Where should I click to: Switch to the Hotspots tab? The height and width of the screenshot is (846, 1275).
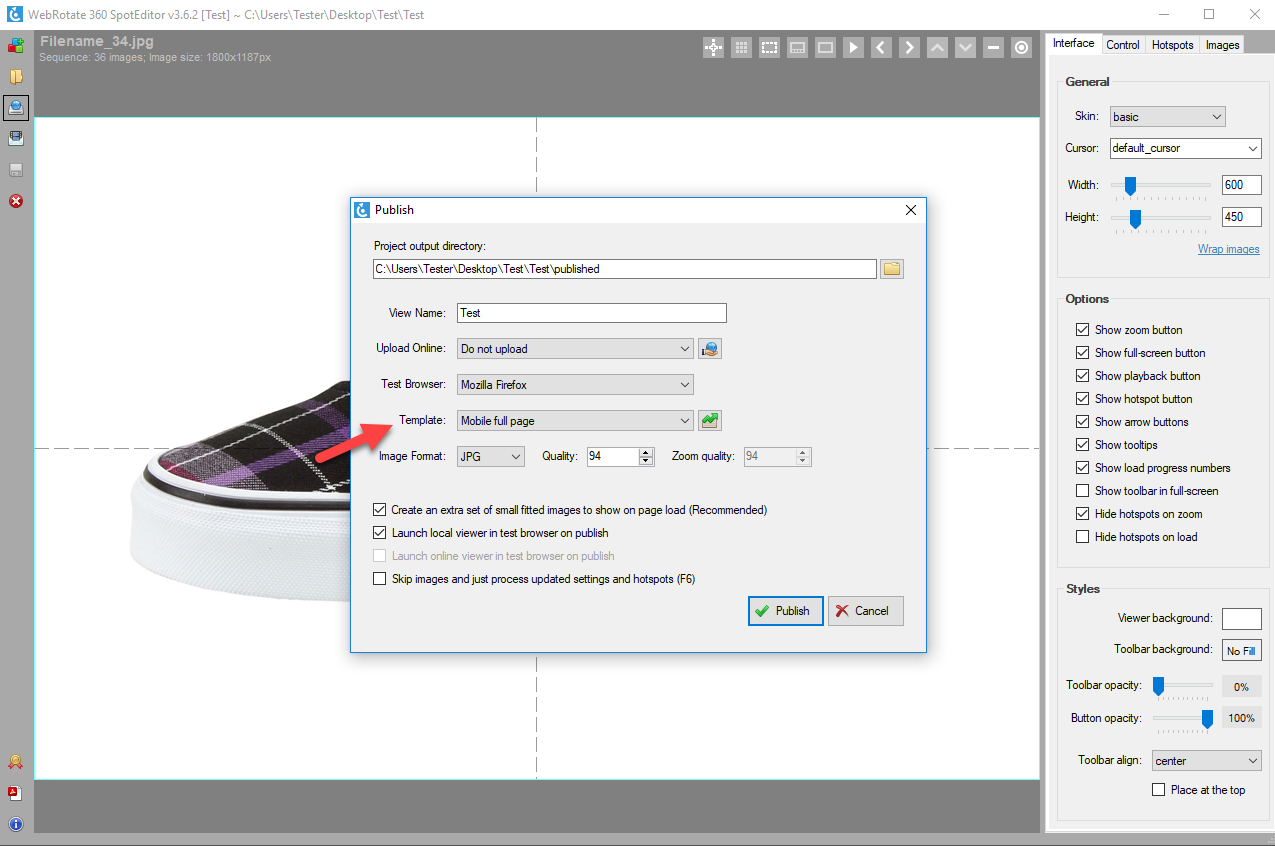pos(1173,45)
